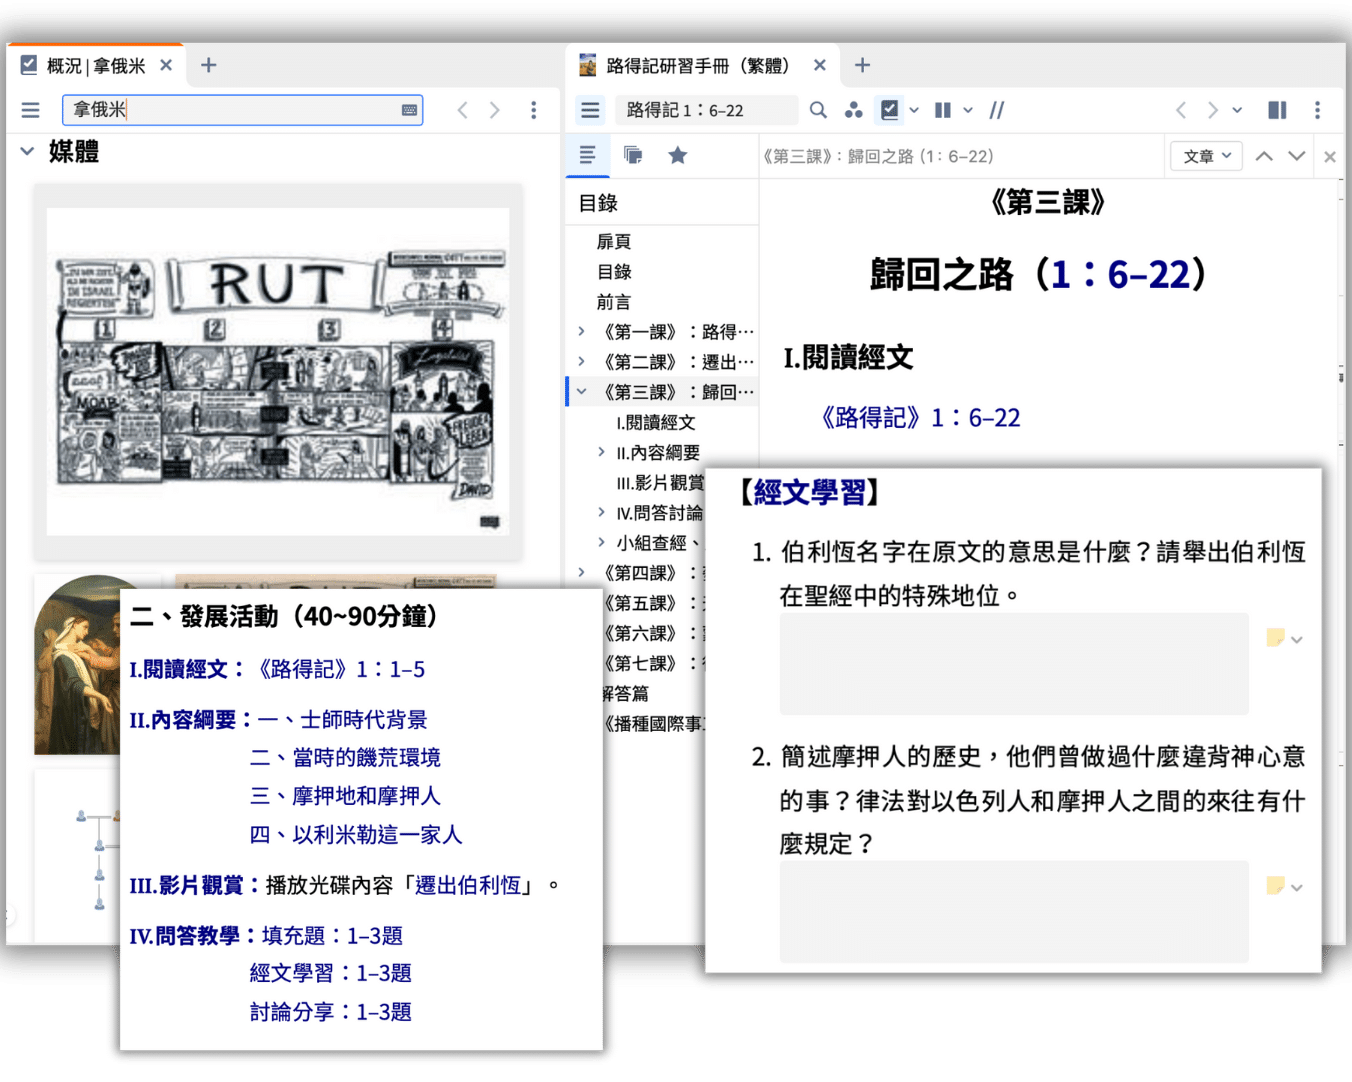Collapse 《第三課》 in contents tree

click(581, 392)
